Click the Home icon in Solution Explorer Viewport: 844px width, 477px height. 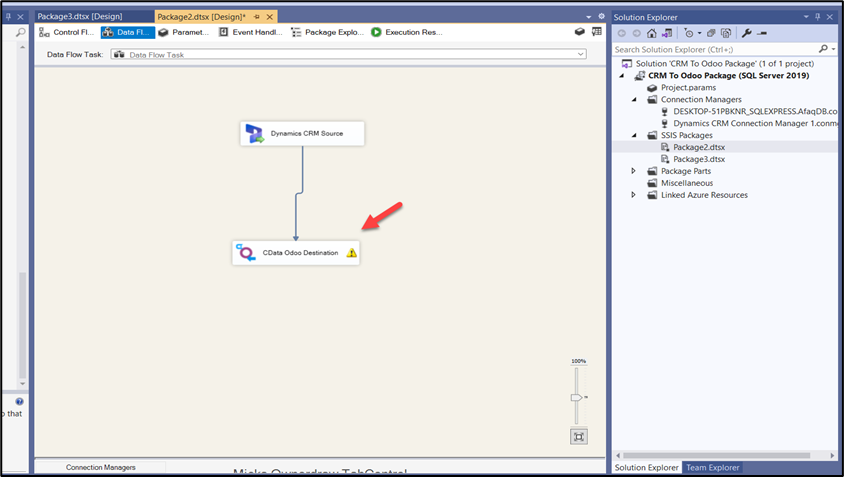click(651, 33)
